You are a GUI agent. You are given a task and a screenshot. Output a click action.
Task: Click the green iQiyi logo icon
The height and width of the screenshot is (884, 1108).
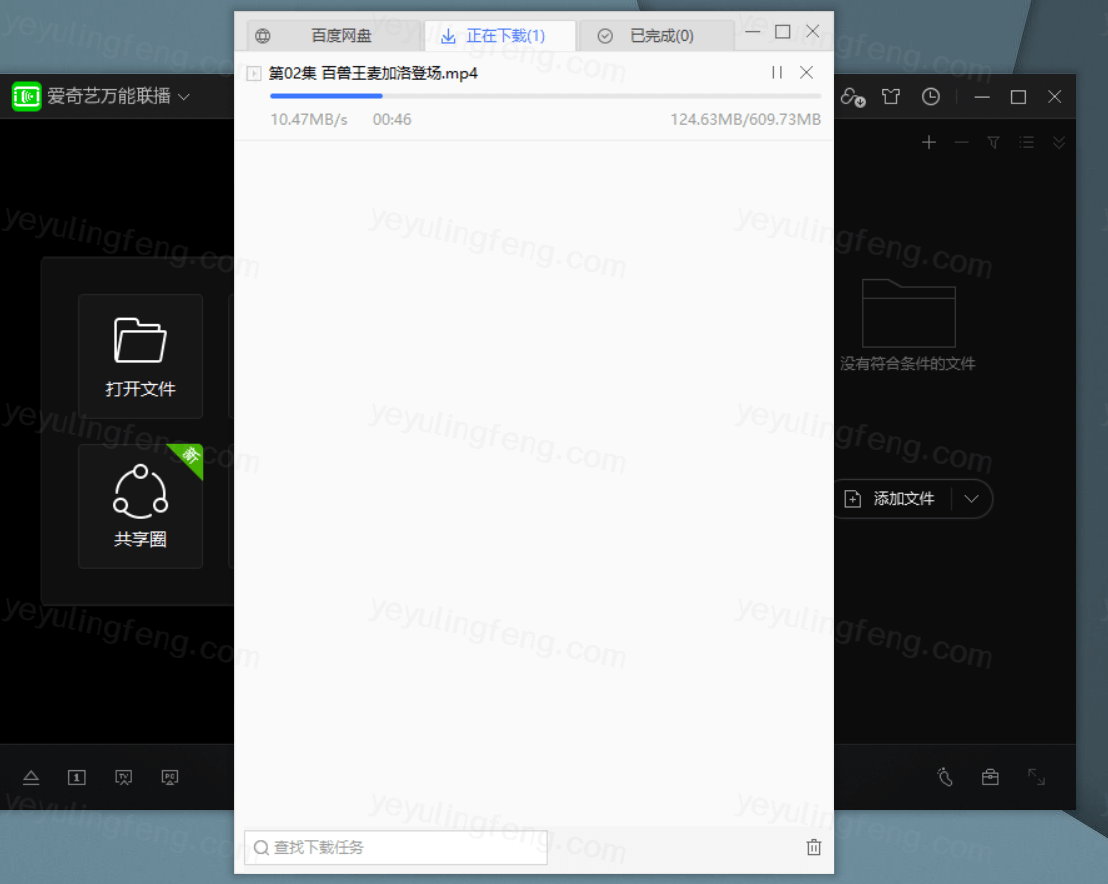(x=27, y=96)
